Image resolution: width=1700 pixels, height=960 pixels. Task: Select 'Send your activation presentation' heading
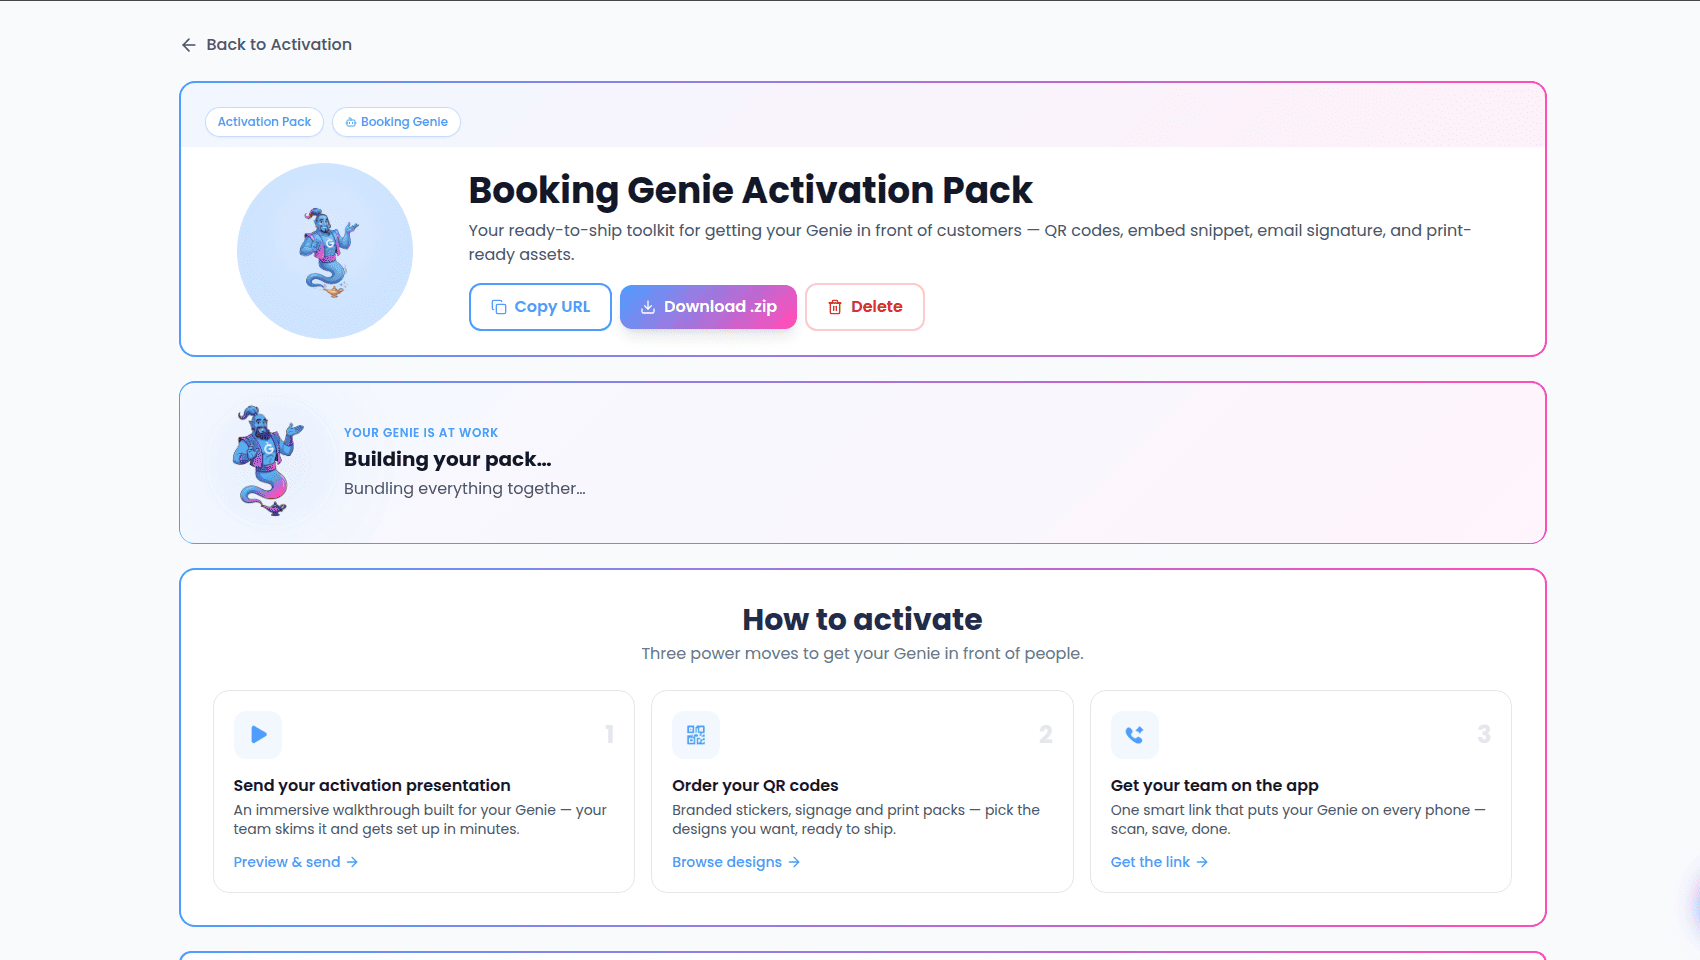tap(372, 786)
